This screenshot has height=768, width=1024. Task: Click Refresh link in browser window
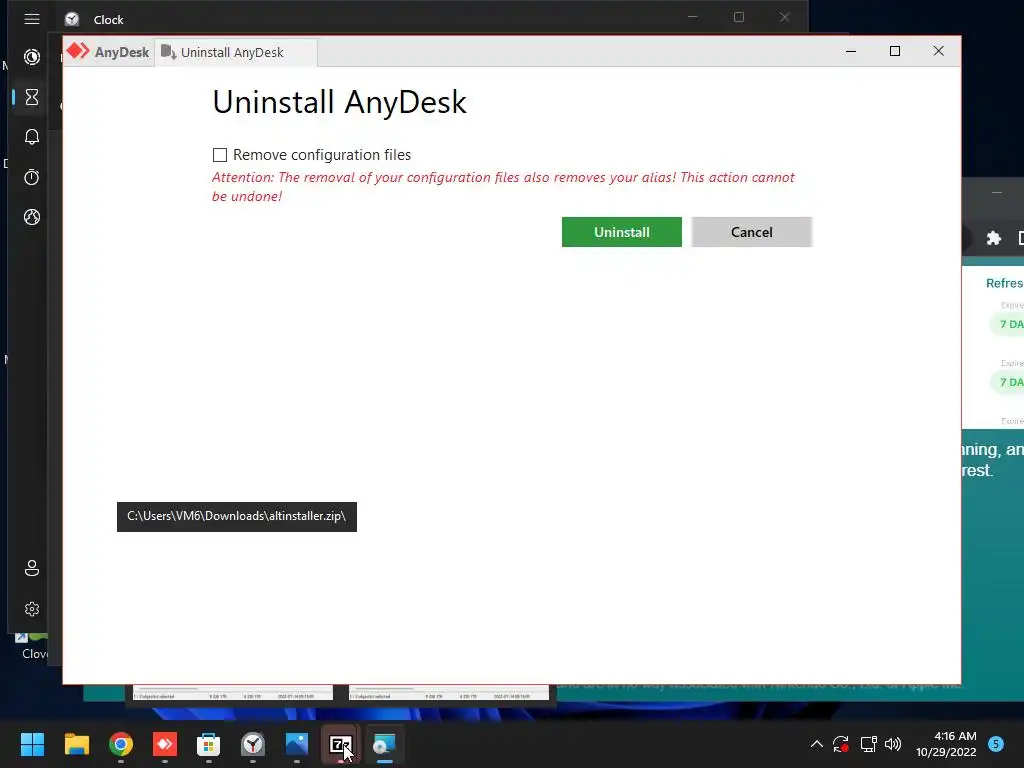tap(1004, 283)
